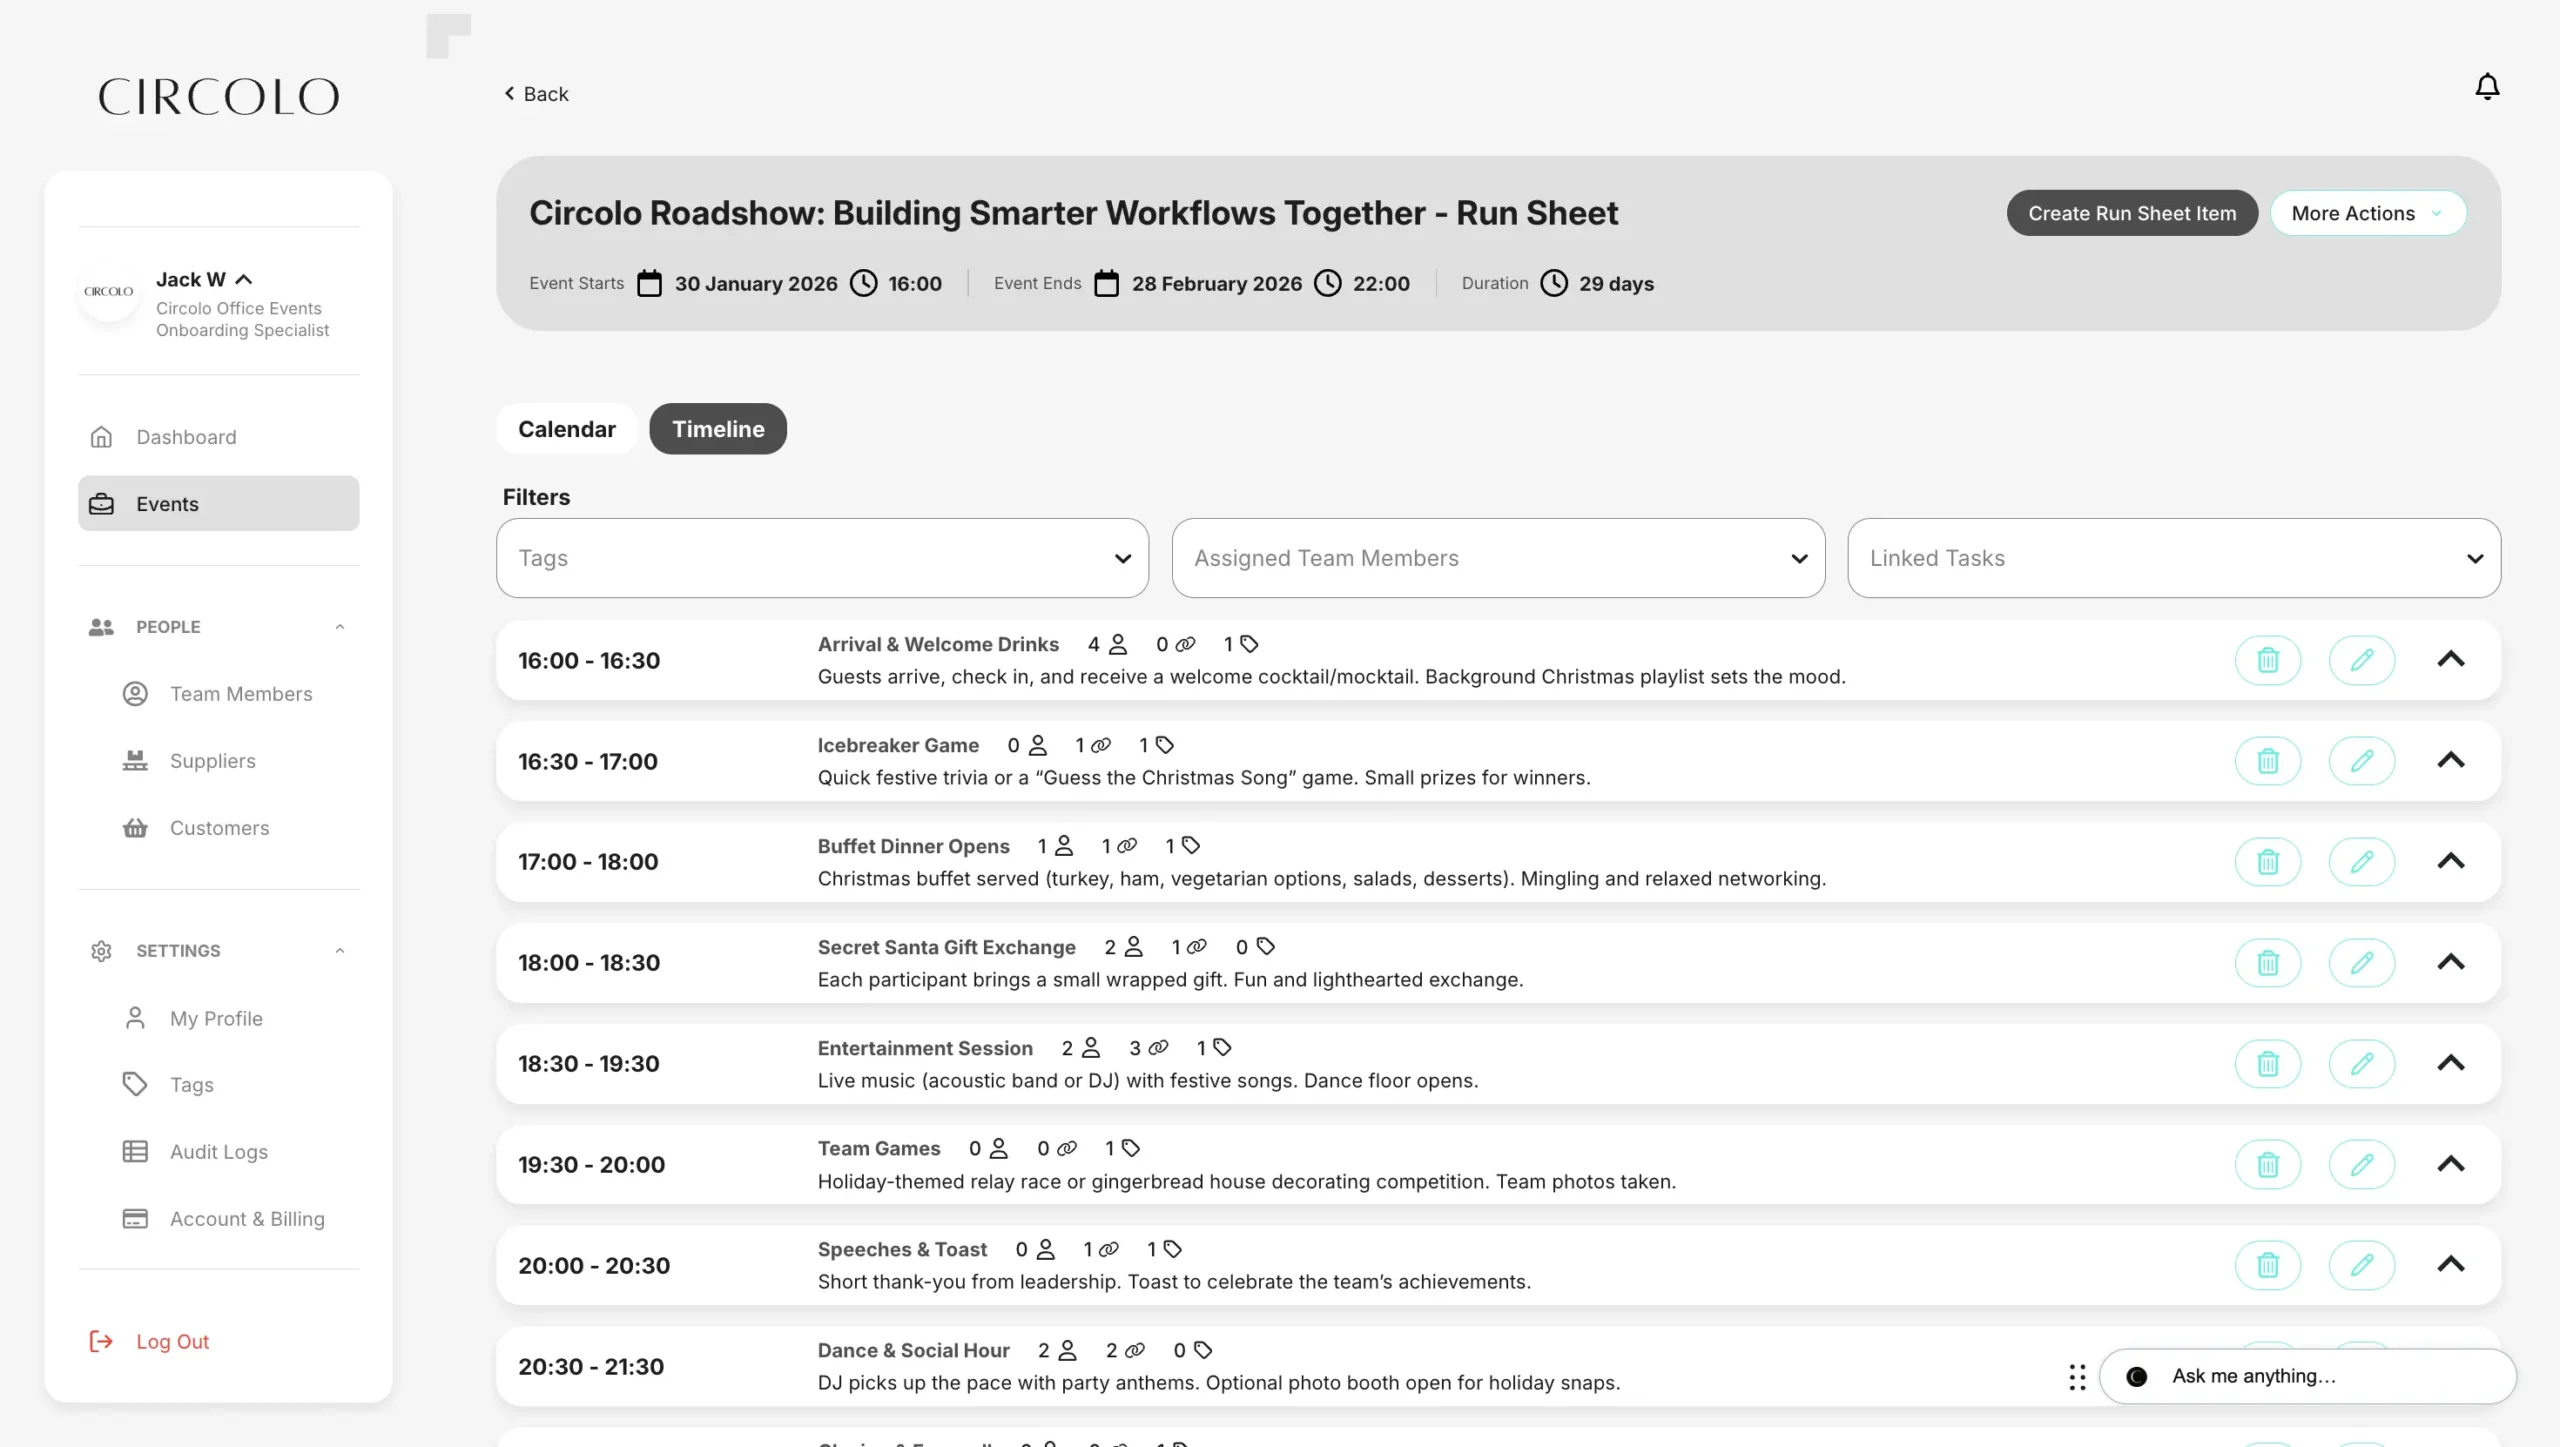Screen dimensions: 2560x1447
Task: Edit the Secret Santa Gift Exchange item
Action: click(x=2361, y=963)
